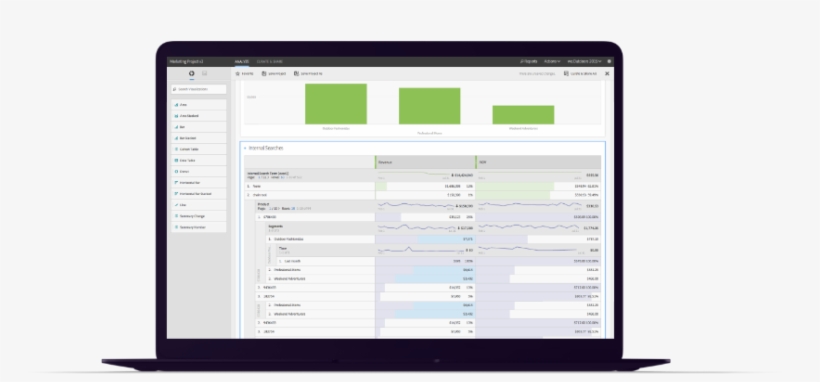Select the second metric column header
820x382 pixels.
(538, 162)
